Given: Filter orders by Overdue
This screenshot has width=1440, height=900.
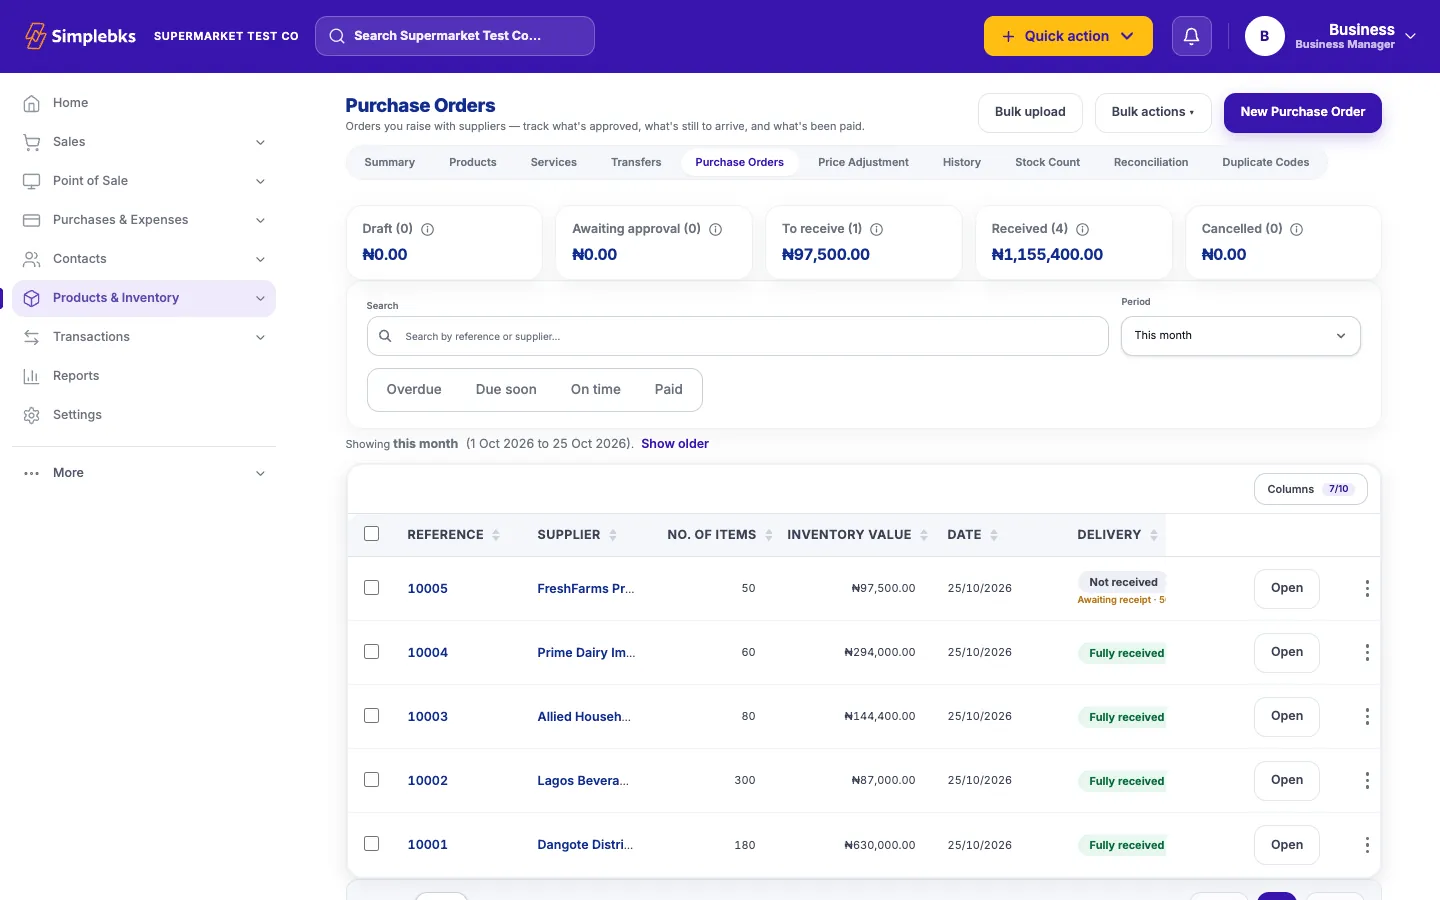Looking at the screenshot, I should point(414,390).
